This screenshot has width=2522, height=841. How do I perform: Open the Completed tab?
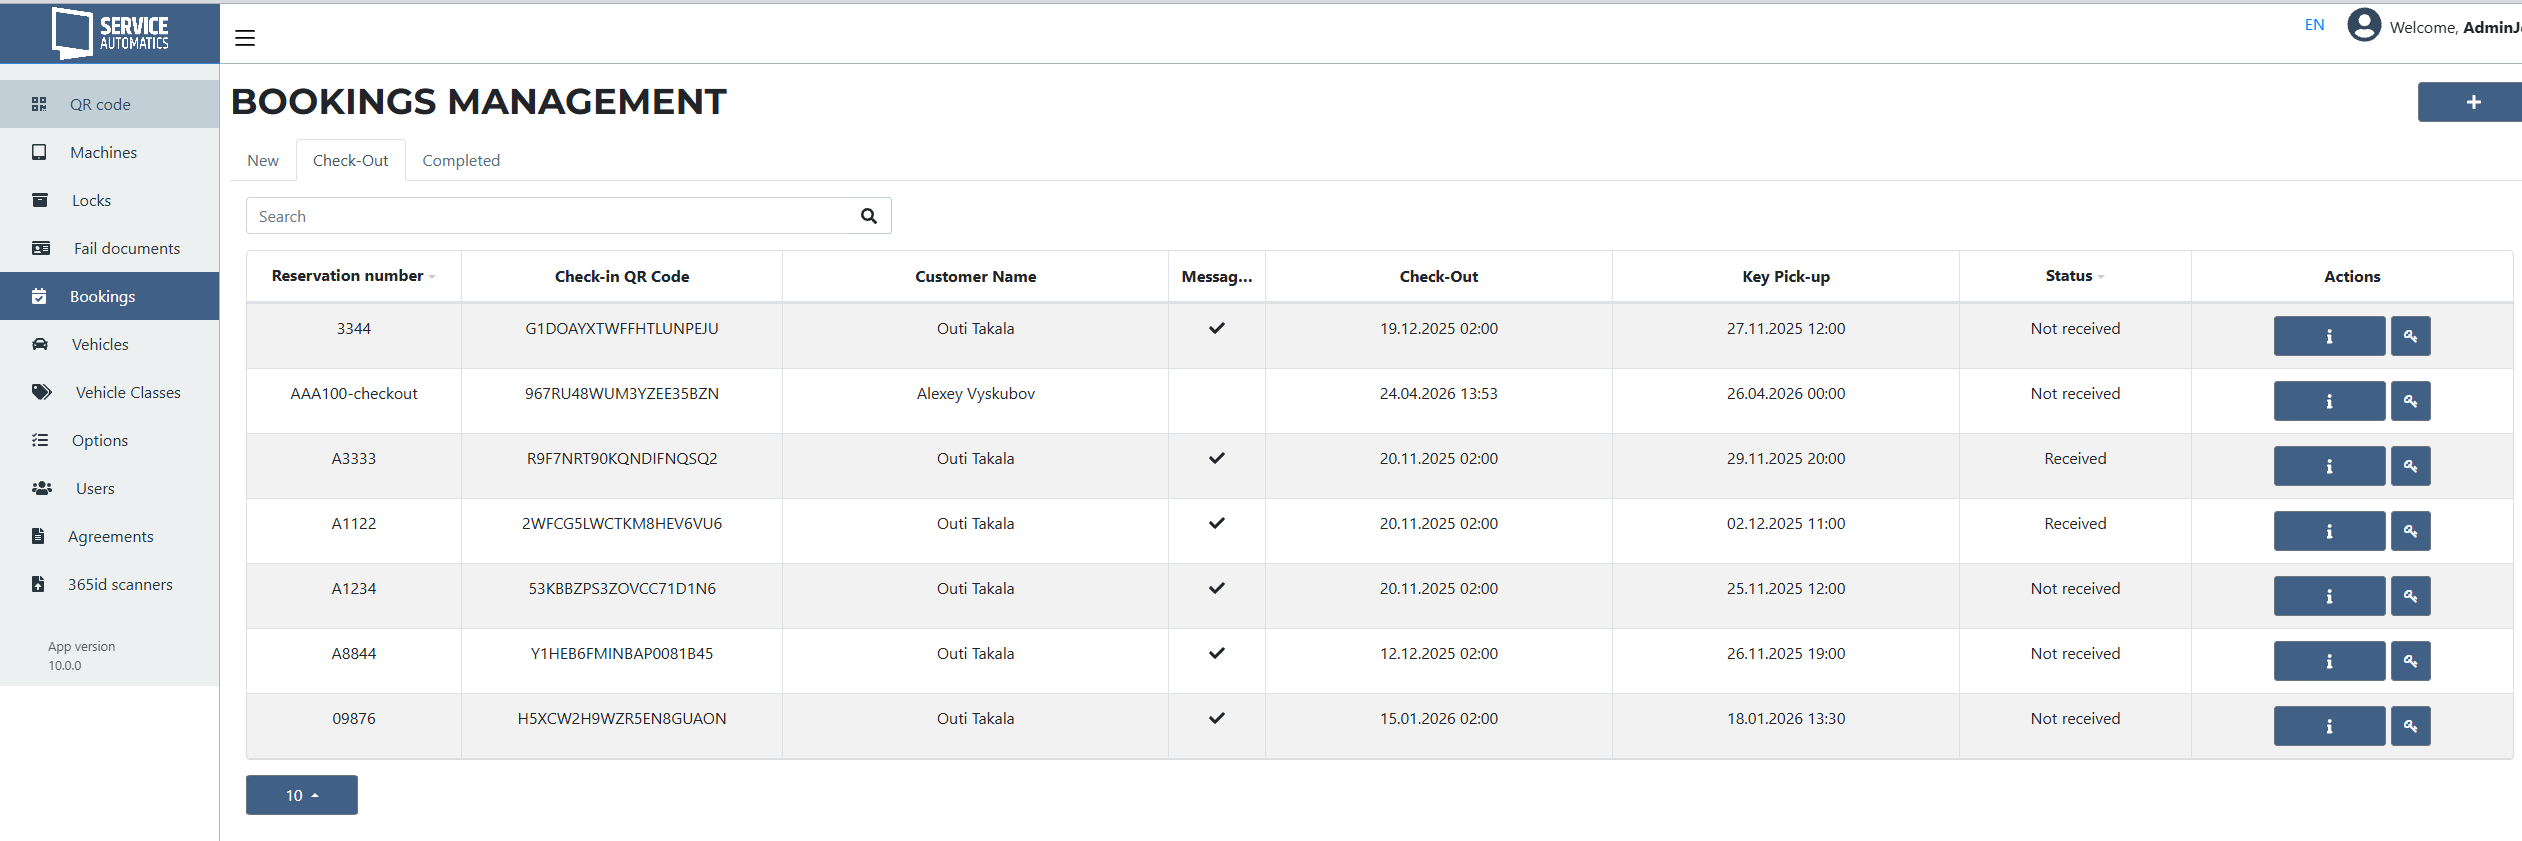pos(461,160)
